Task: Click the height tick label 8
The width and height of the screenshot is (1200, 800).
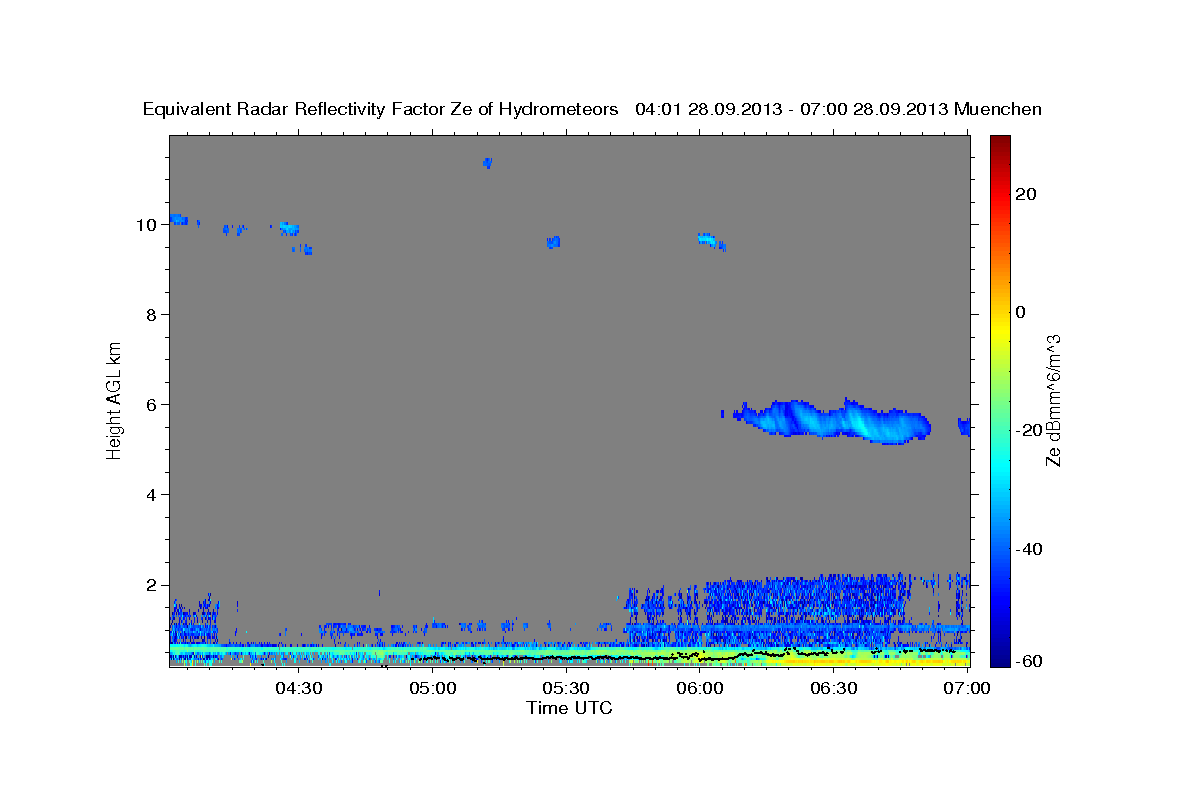Action: (x=153, y=315)
